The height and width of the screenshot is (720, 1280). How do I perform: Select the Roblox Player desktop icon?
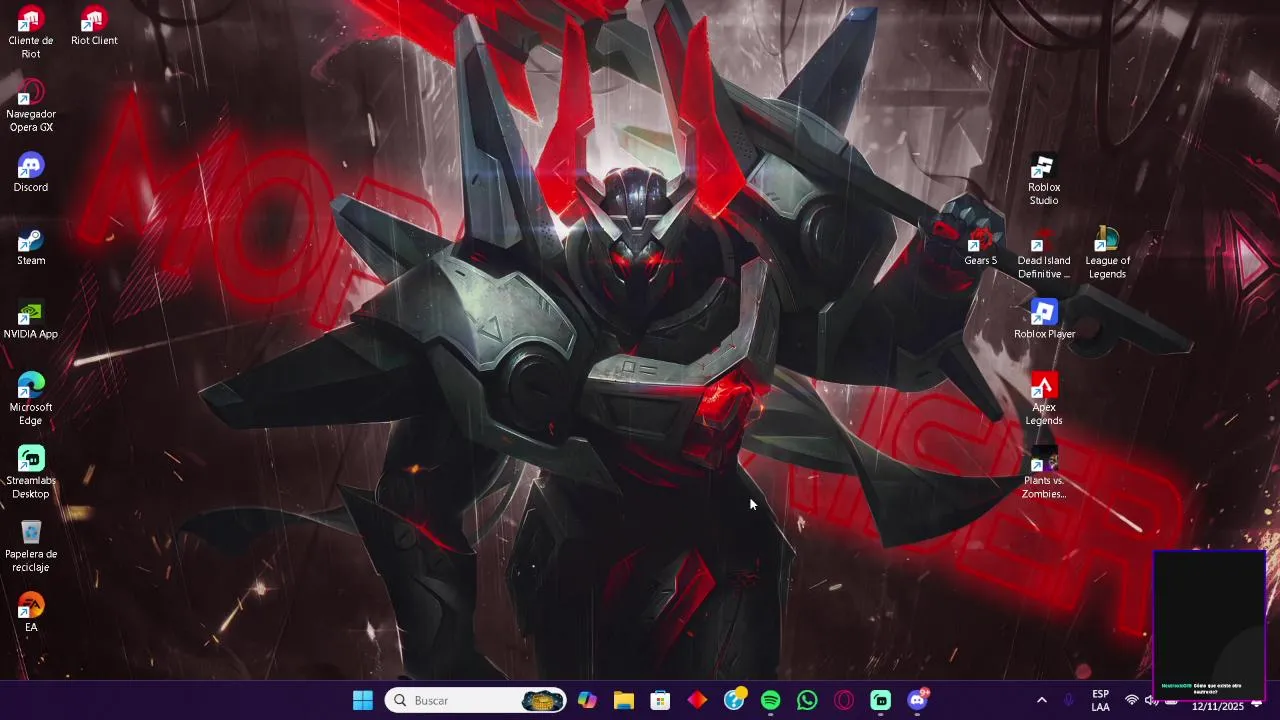coord(1044,320)
